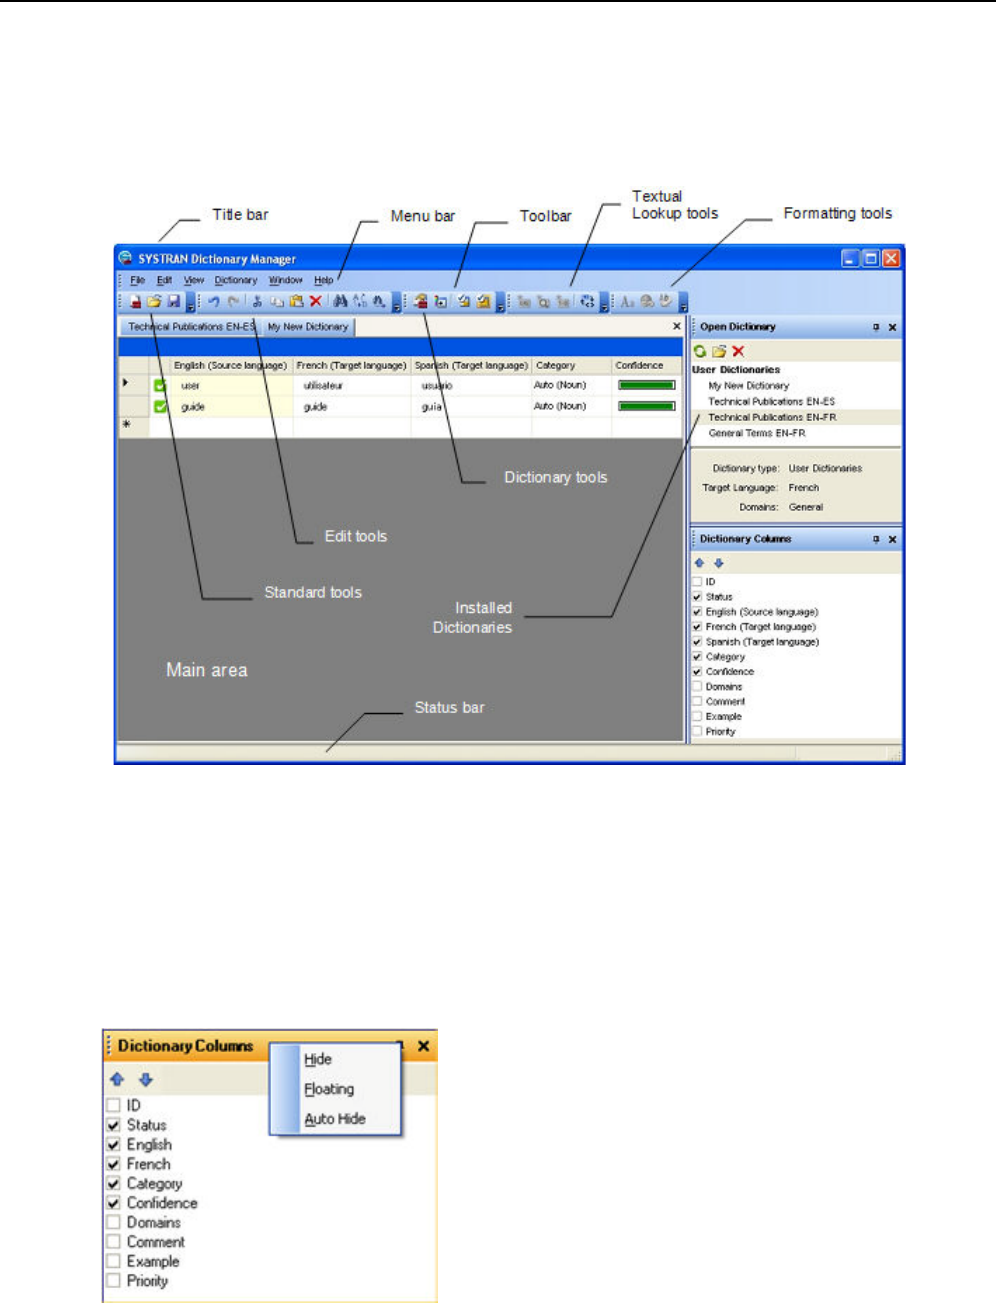Click pin icon on main window Dictionary Columns header
Image resolution: width=996 pixels, height=1303 pixels.
(x=876, y=539)
